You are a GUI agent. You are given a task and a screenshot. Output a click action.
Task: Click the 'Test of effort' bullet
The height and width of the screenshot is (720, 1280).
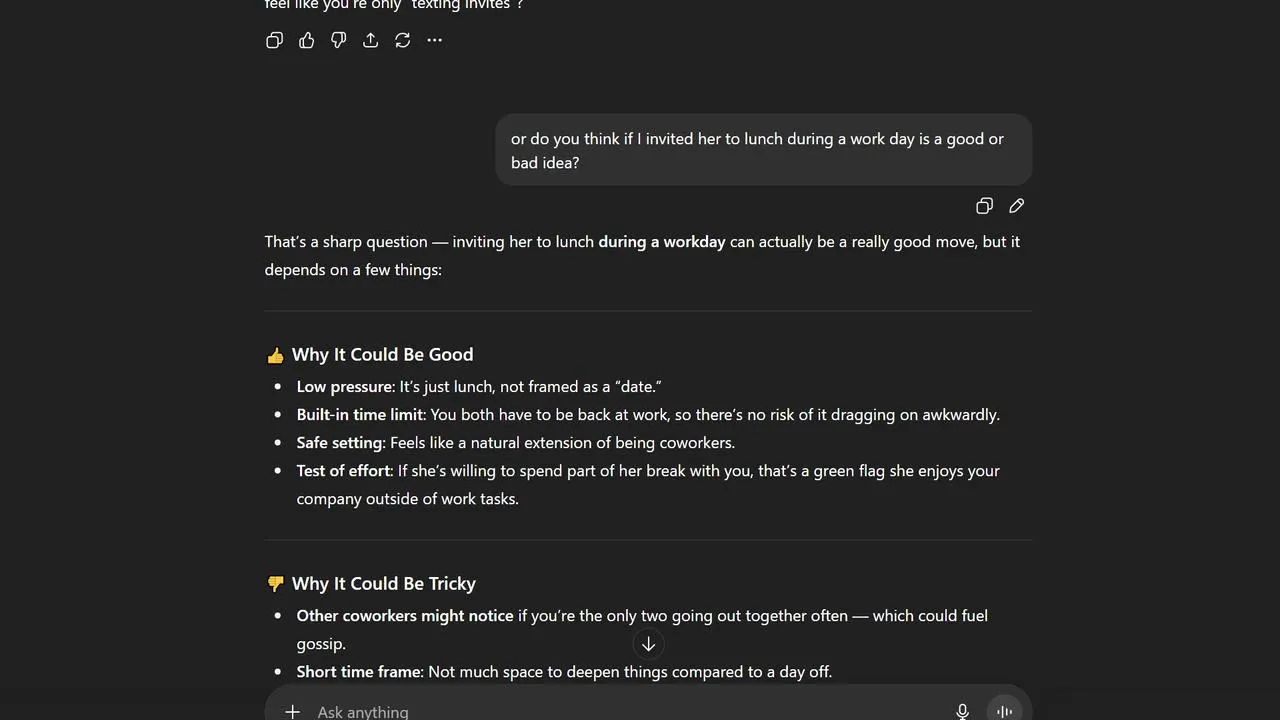pos(648,484)
